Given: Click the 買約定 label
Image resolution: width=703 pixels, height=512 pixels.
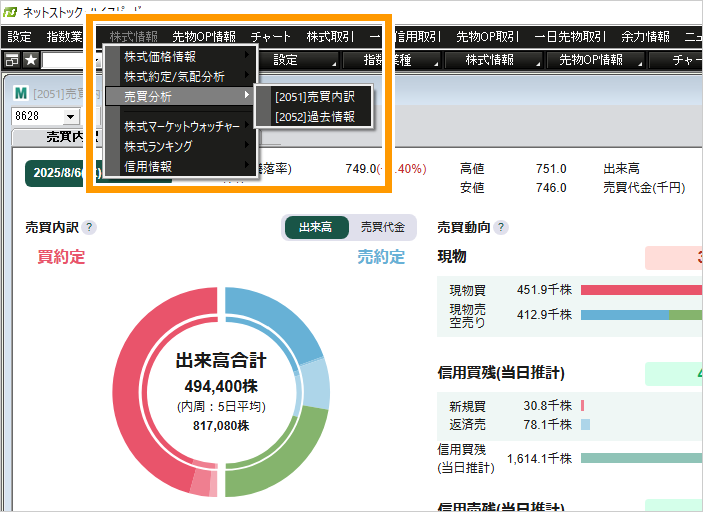Looking at the screenshot, I should click(x=61, y=257).
